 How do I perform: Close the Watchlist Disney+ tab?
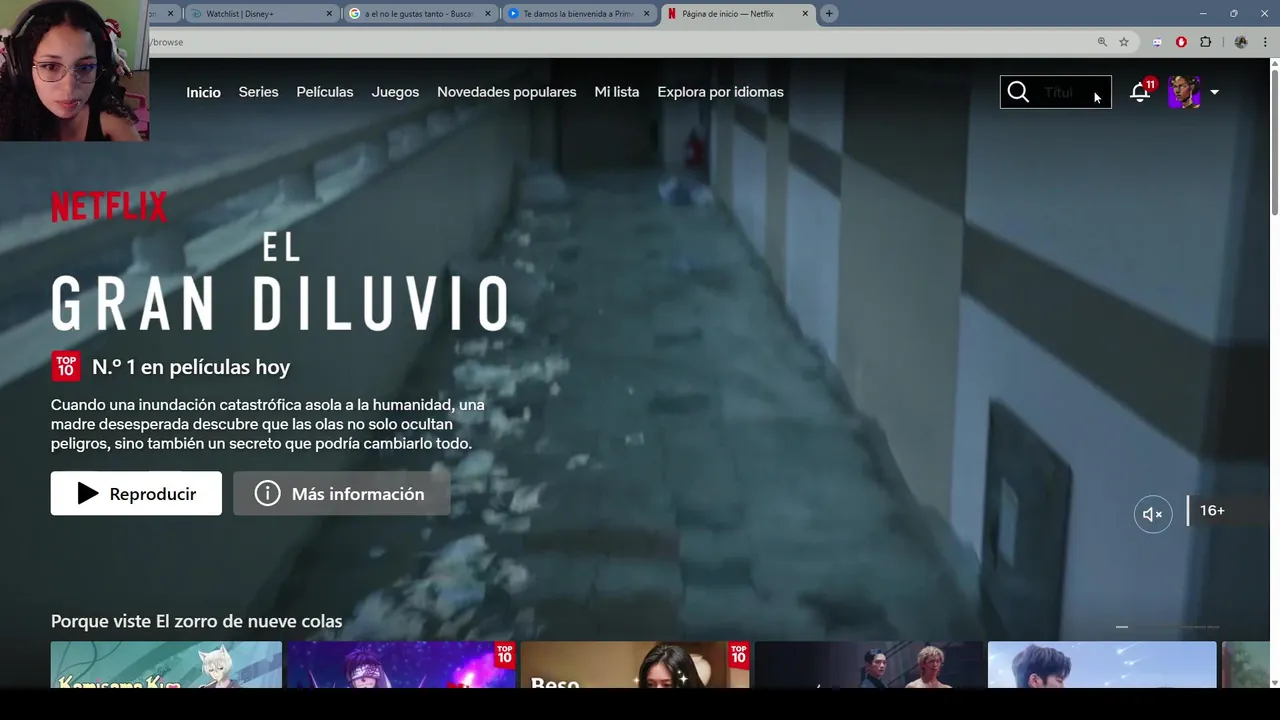pyautogui.click(x=329, y=14)
